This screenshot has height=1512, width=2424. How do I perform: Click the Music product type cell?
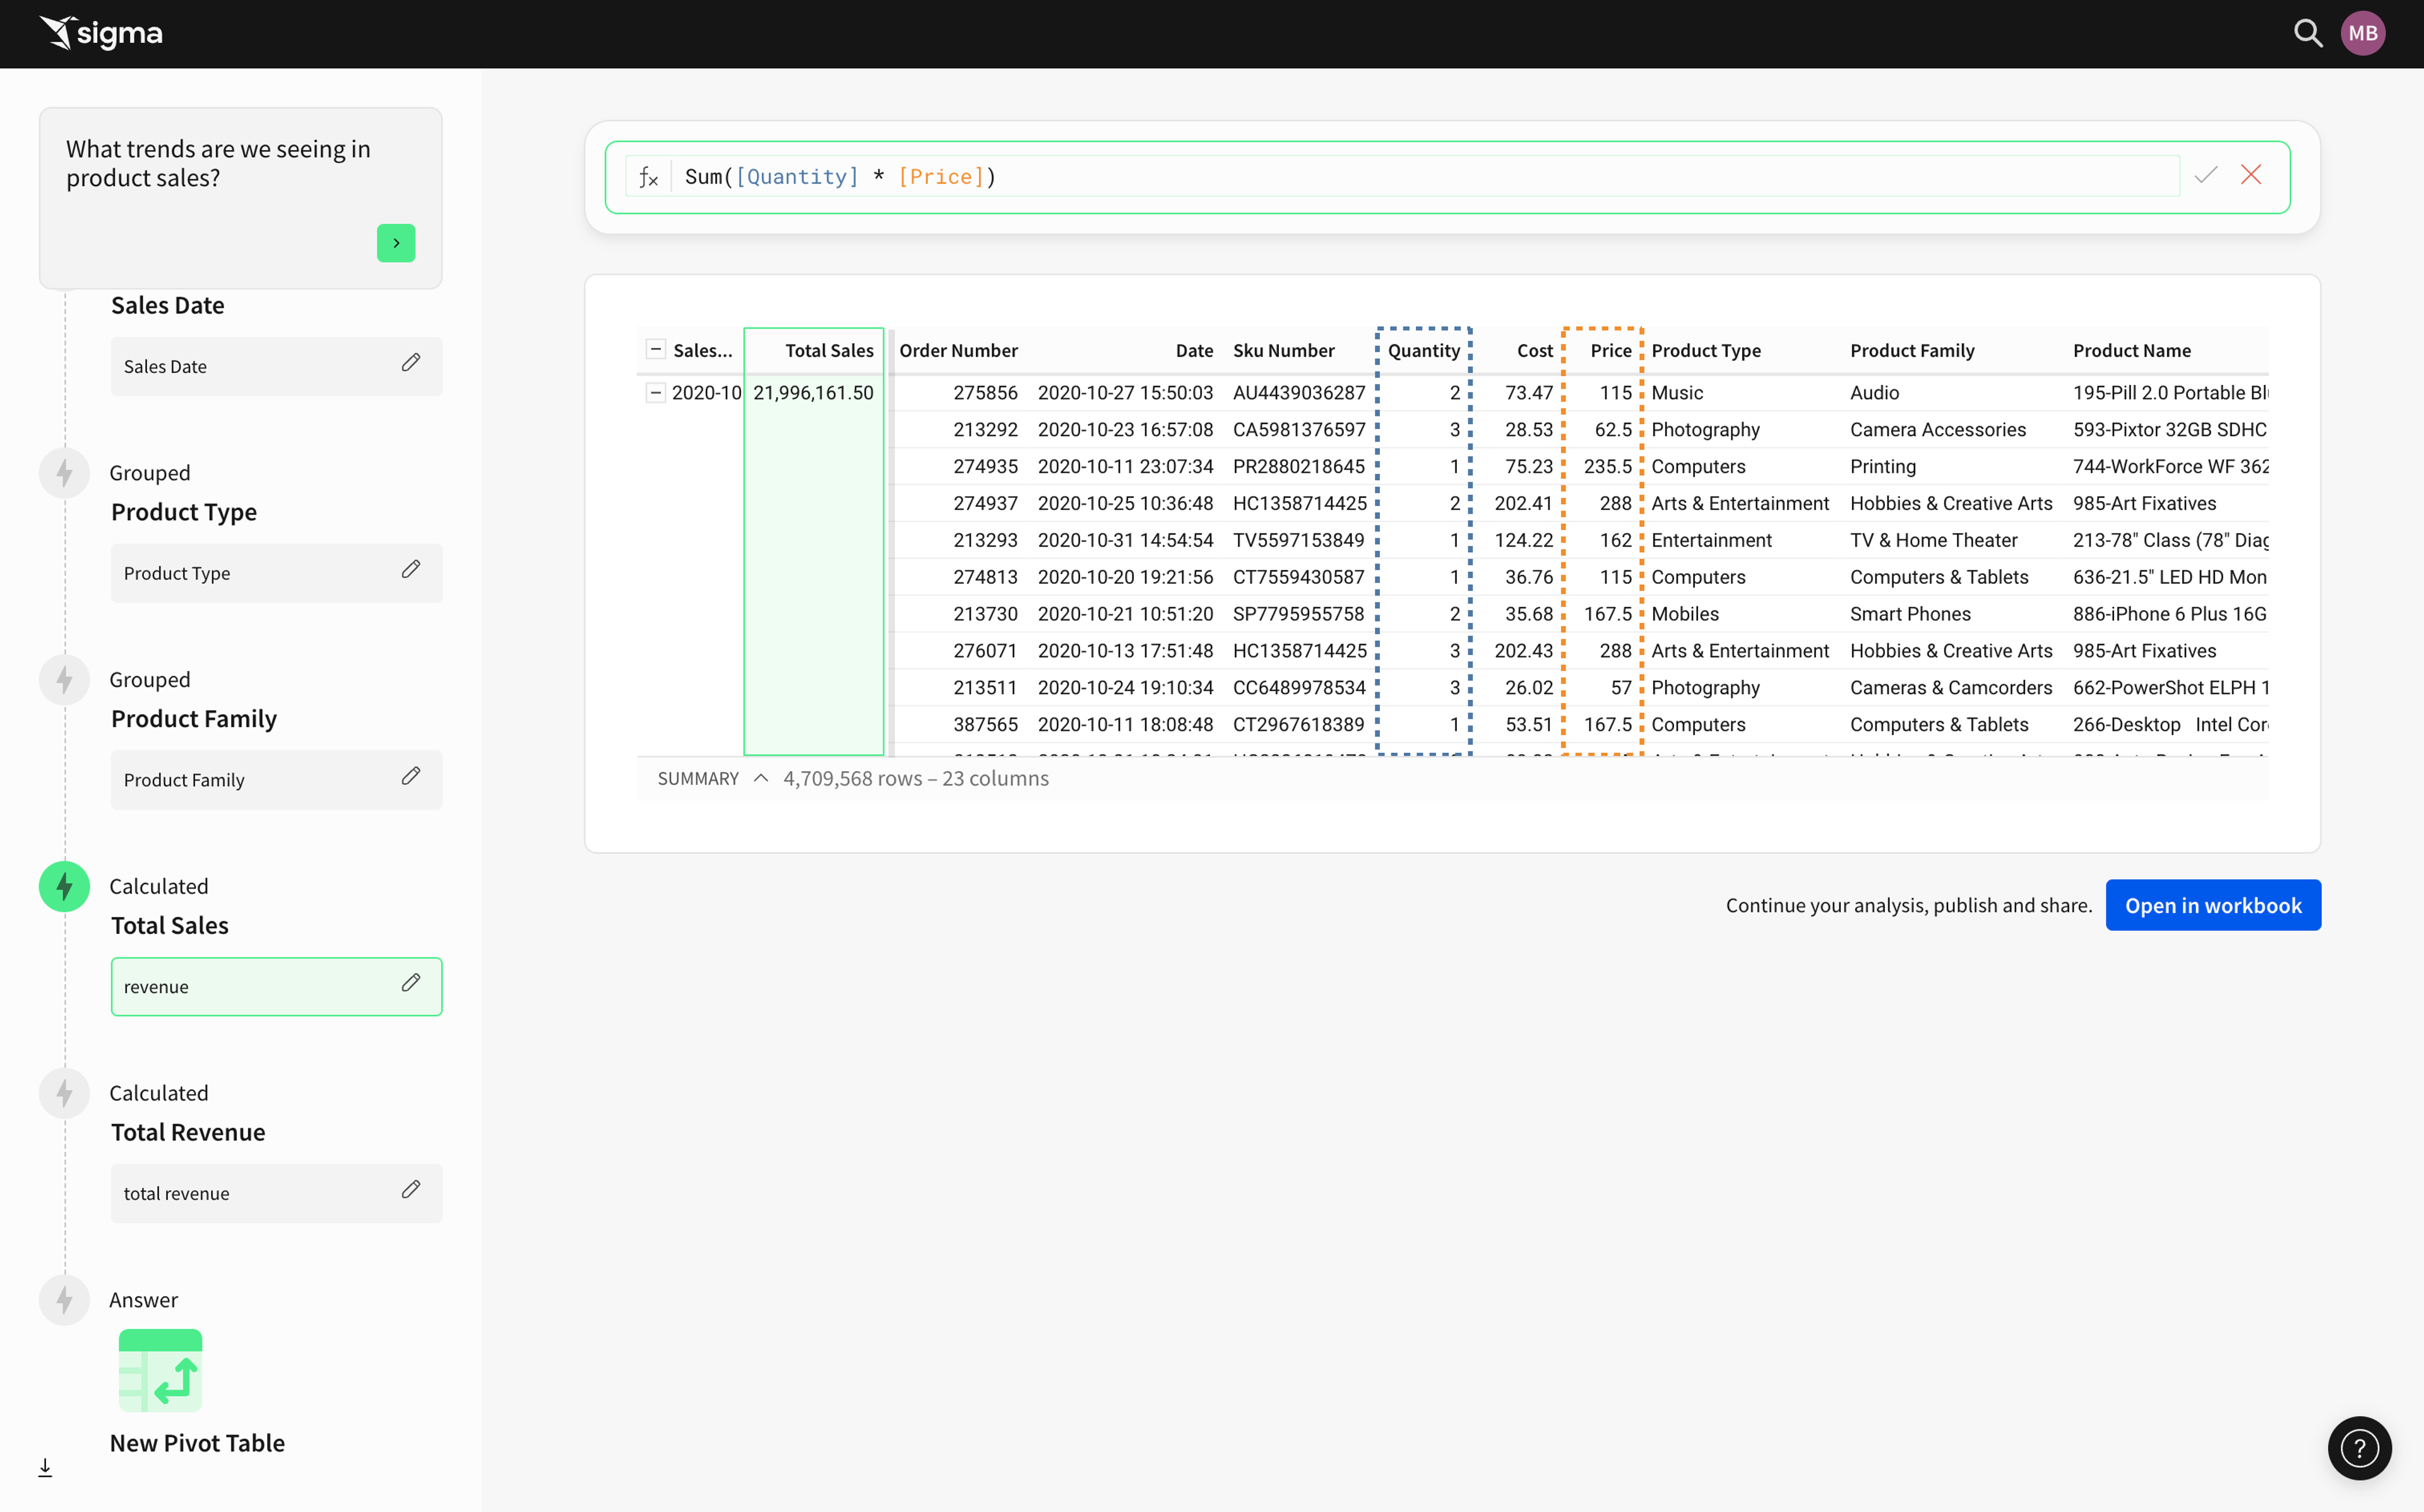[1677, 393]
